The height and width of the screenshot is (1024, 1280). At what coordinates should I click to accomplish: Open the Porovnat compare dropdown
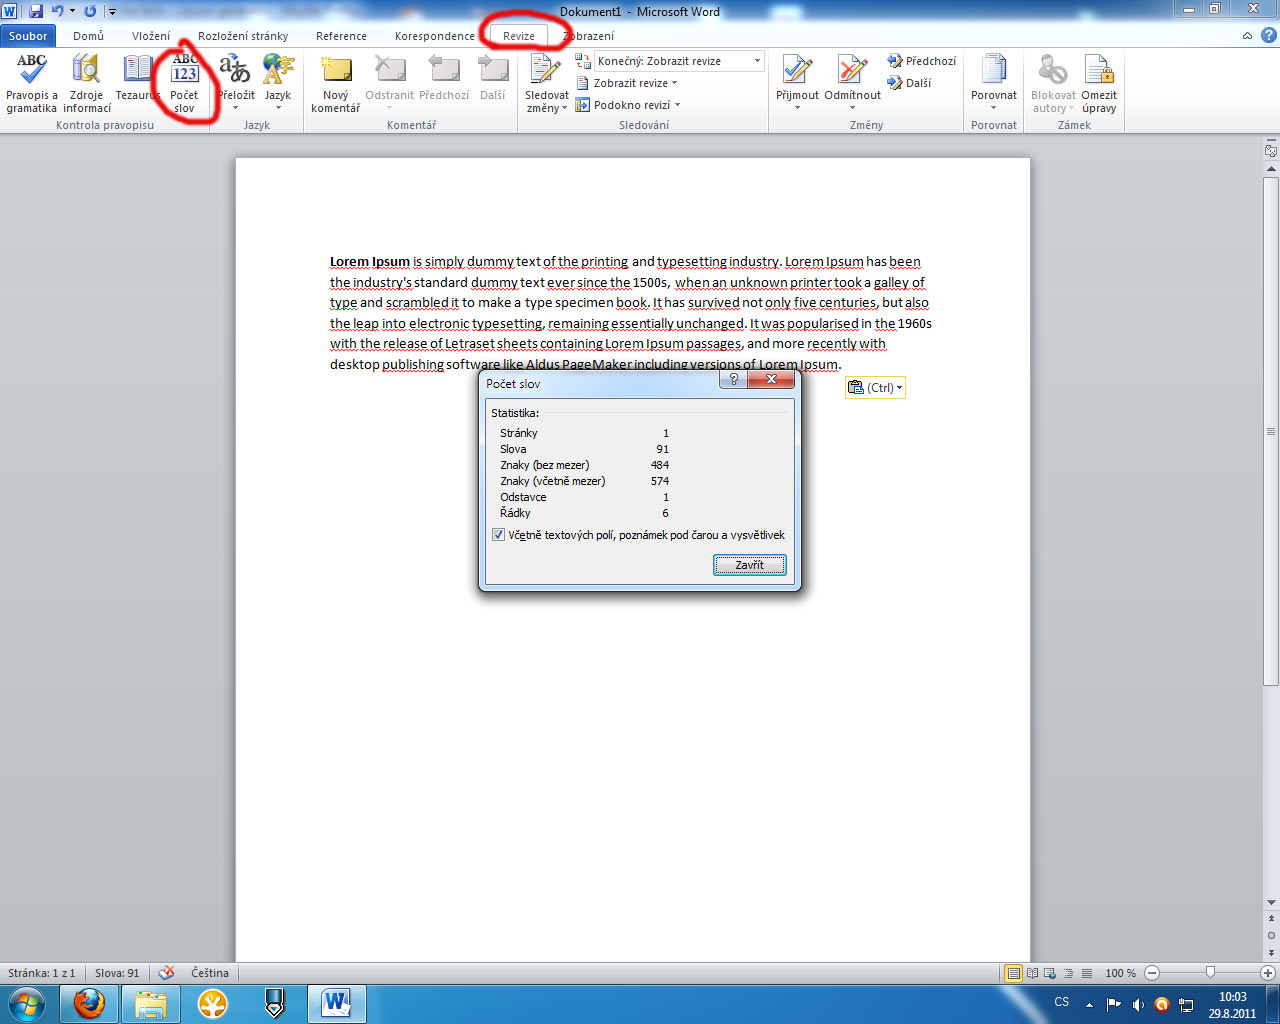point(994,84)
